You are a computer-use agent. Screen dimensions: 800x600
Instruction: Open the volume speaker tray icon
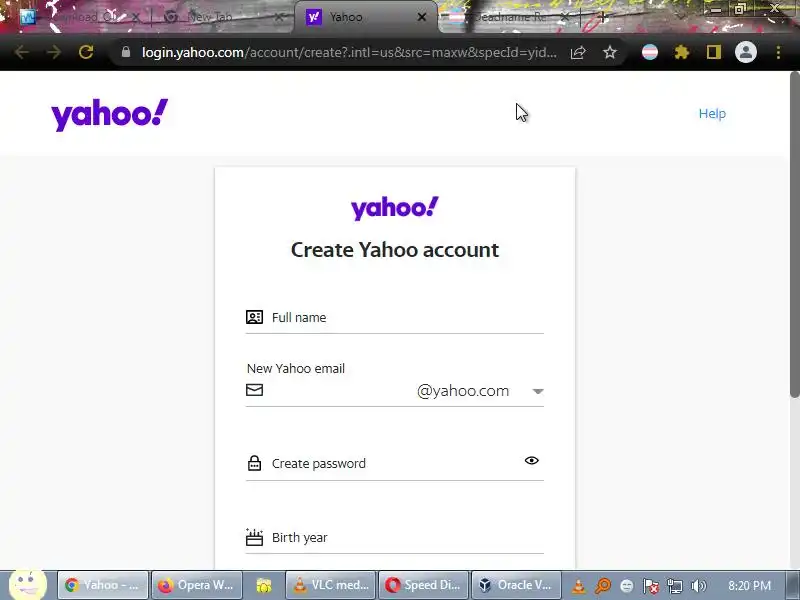698,586
